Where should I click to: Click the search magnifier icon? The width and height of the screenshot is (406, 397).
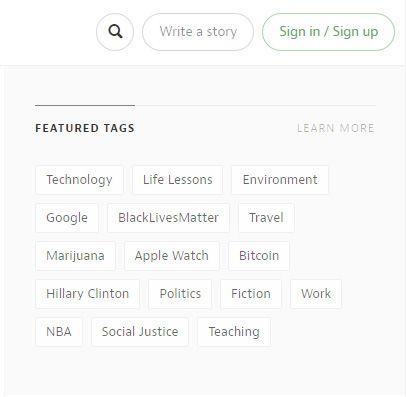[x=115, y=32]
